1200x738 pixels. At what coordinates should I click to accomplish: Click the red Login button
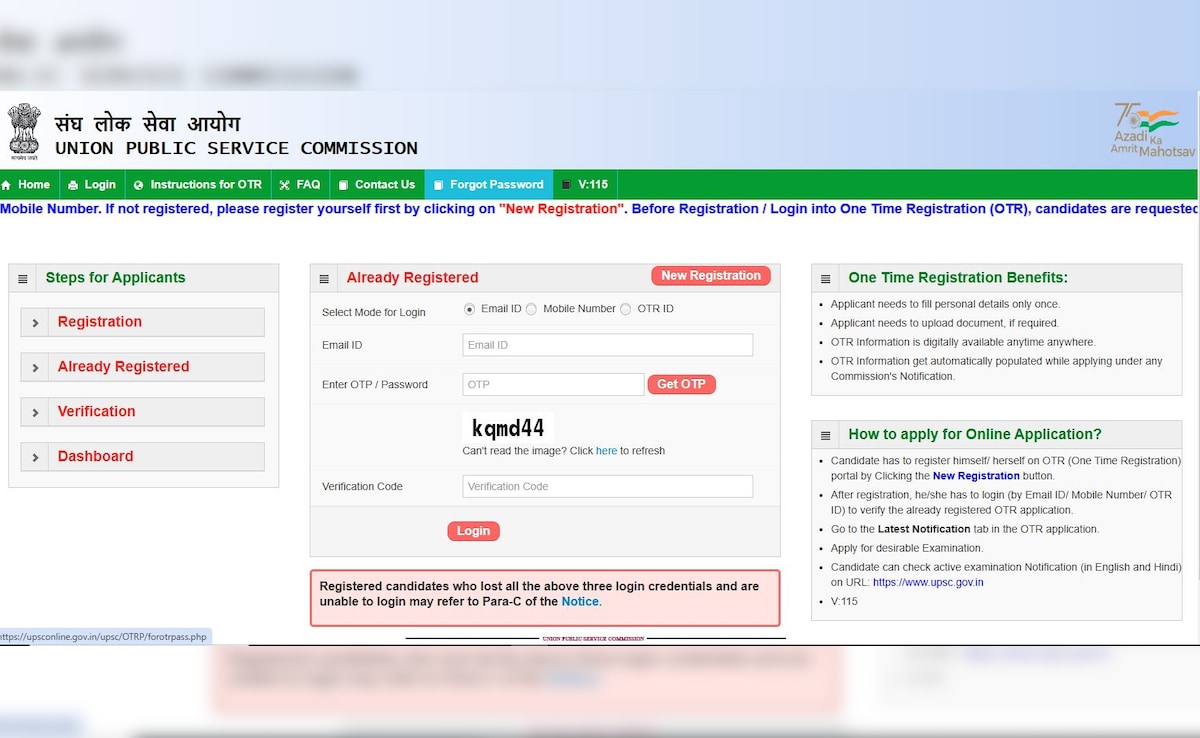click(x=473, y=531)
